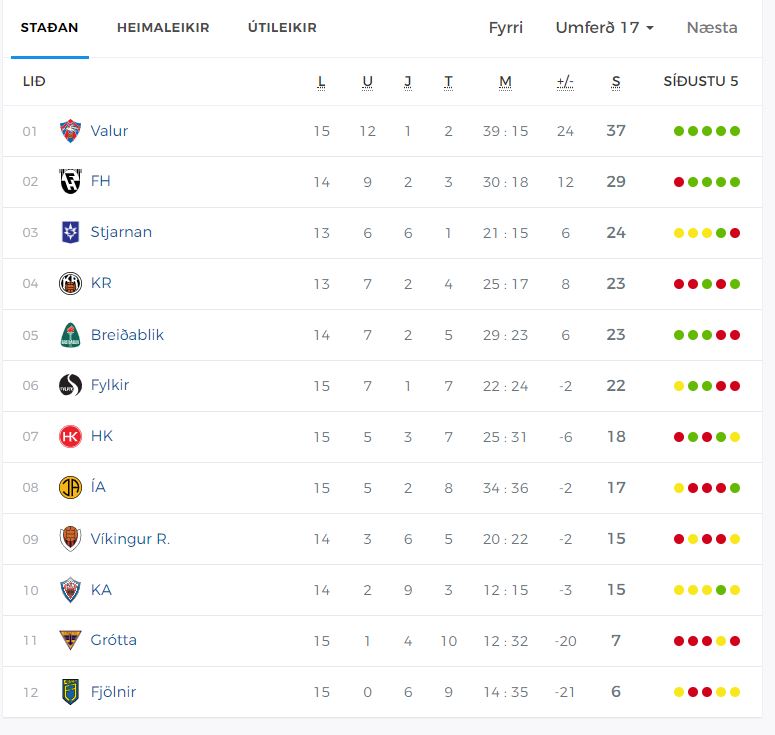
Task: Click the S points column header
Action: pyautogui.click(x=616, y=82)
